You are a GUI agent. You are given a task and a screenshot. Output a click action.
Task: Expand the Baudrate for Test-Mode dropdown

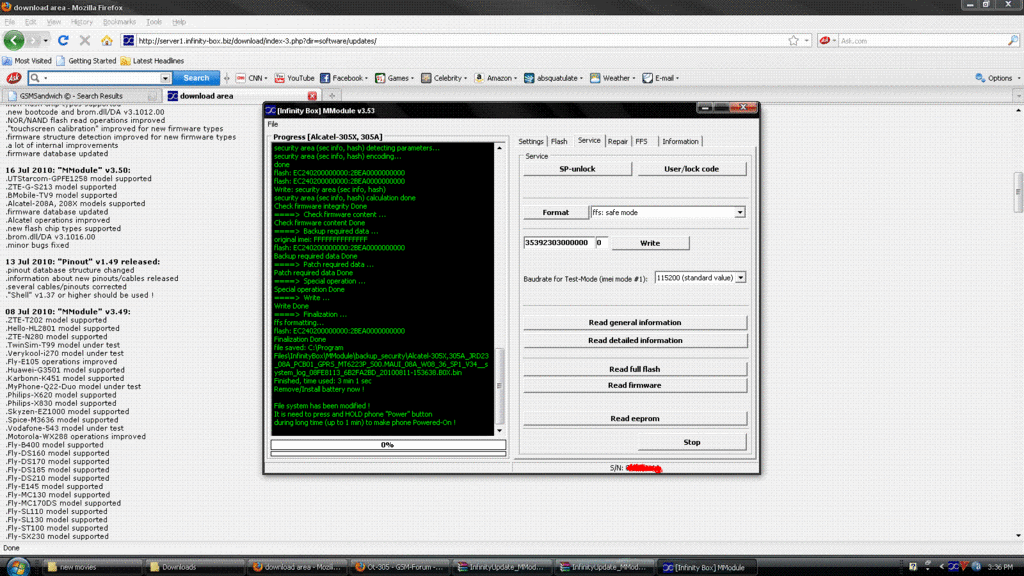click(x=741, y=278)
